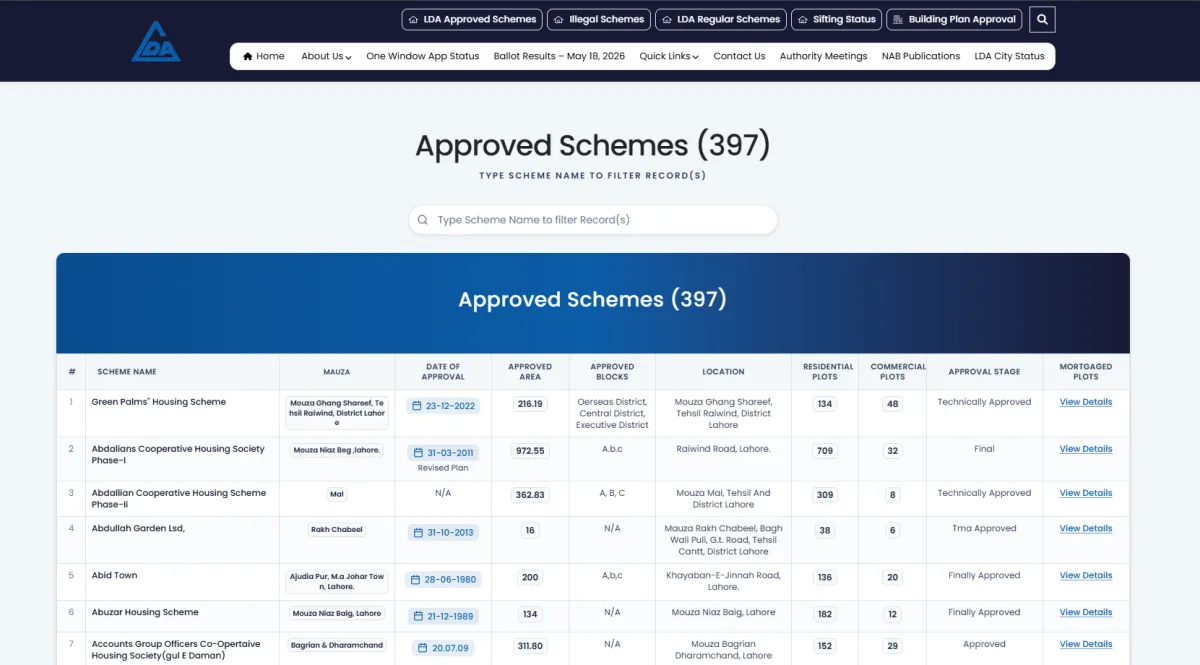Click Approval Stage column header
Screen dimensions: 1200x665
coord(984,372)
